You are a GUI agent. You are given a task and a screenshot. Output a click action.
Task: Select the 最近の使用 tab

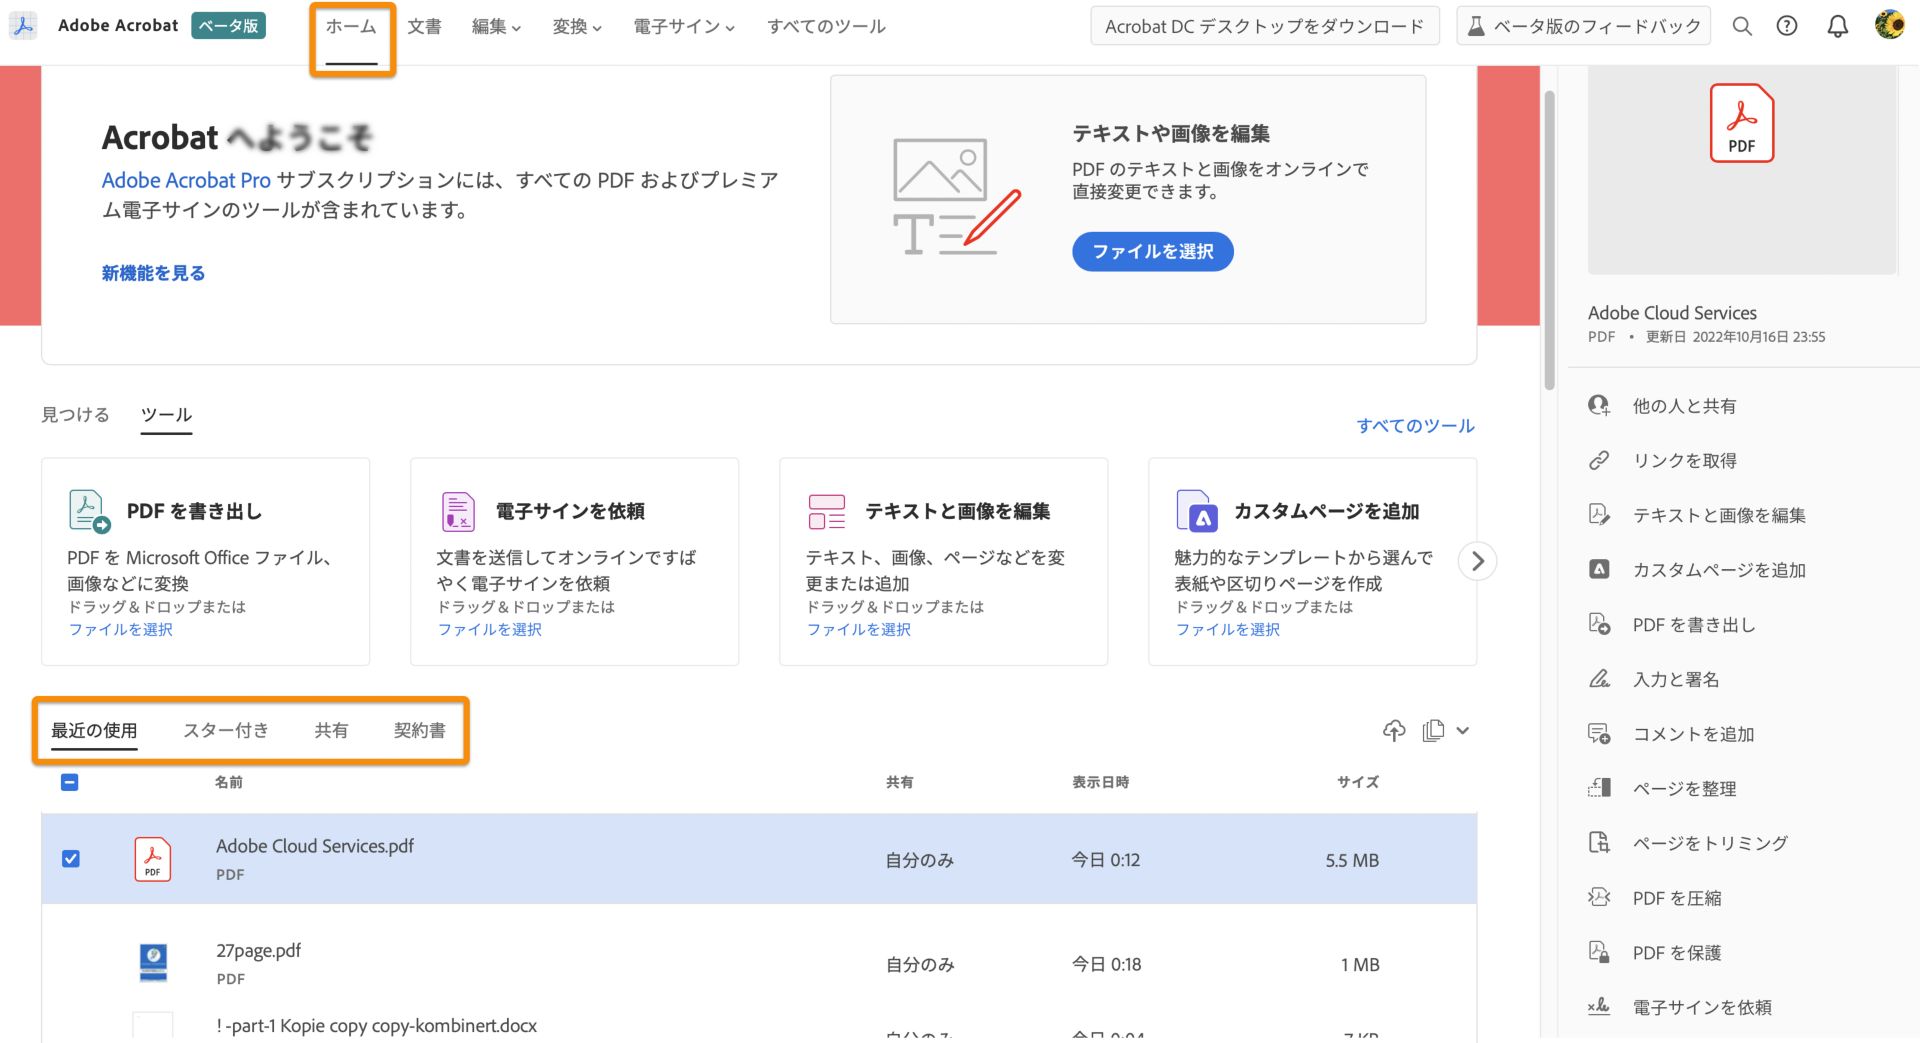tap(94, 730)
